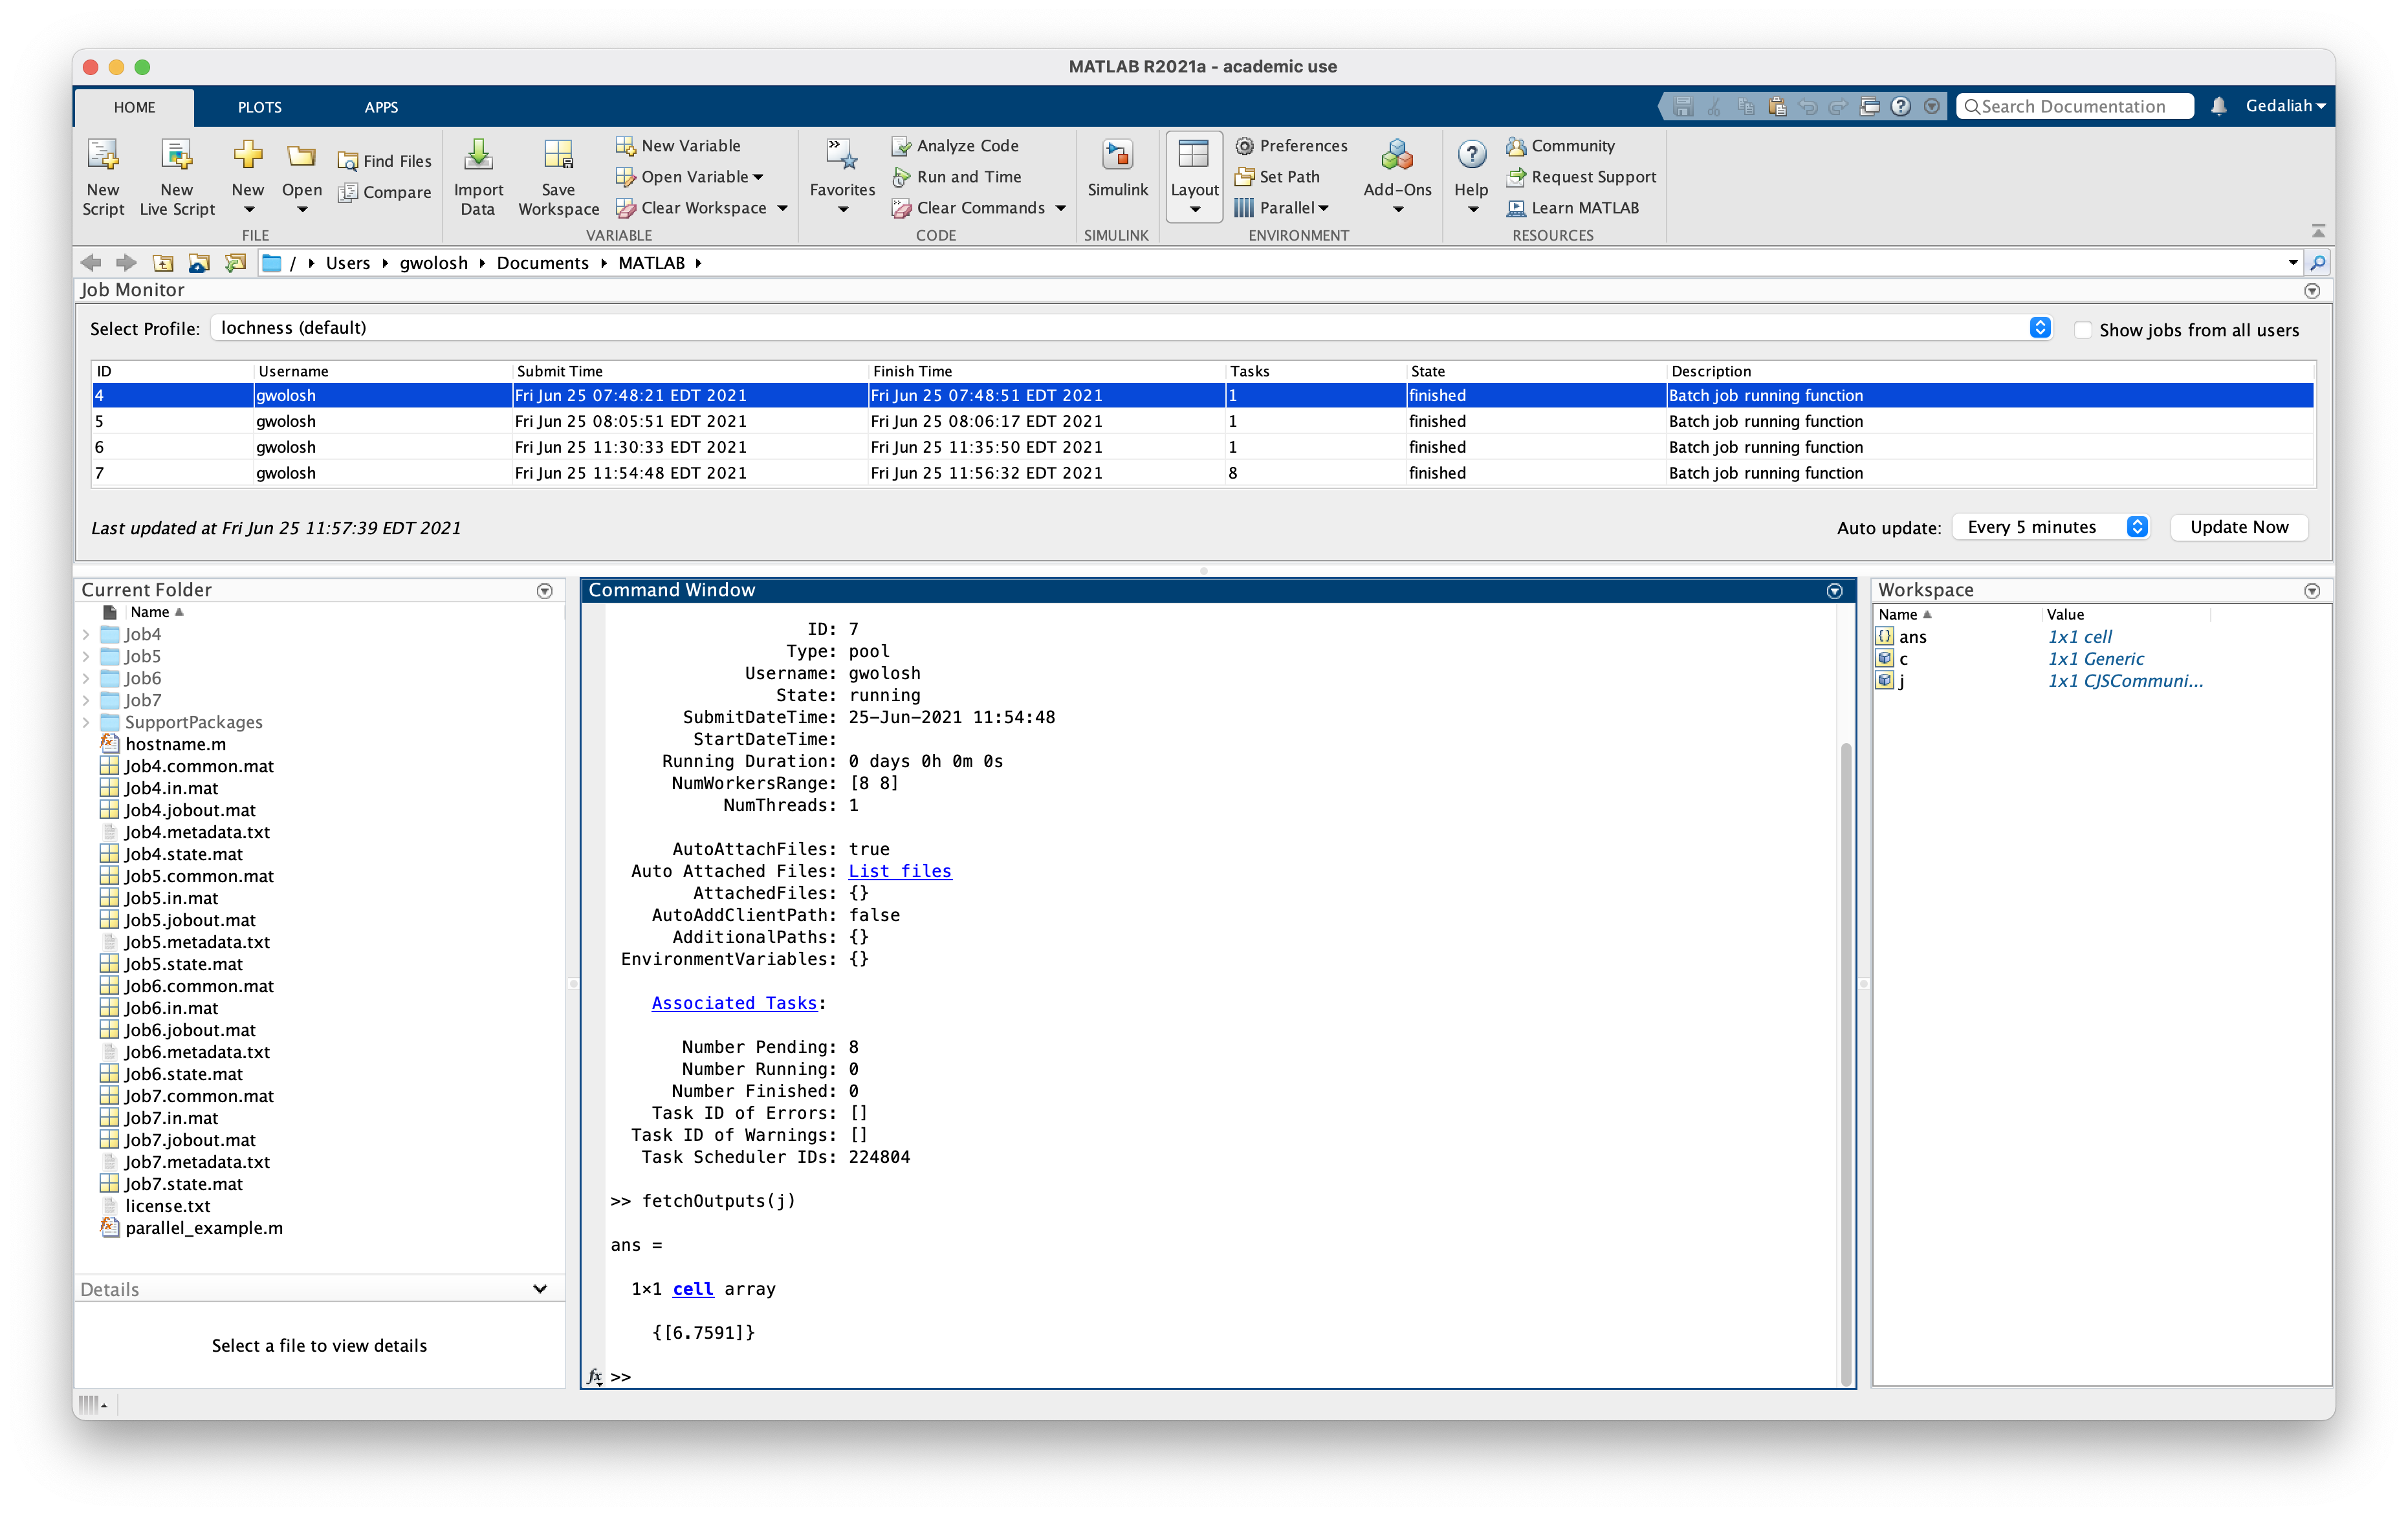Click the MATLAB folder in path bar
Screen dimensions: 2408x1516
click(x=651, y=263)
